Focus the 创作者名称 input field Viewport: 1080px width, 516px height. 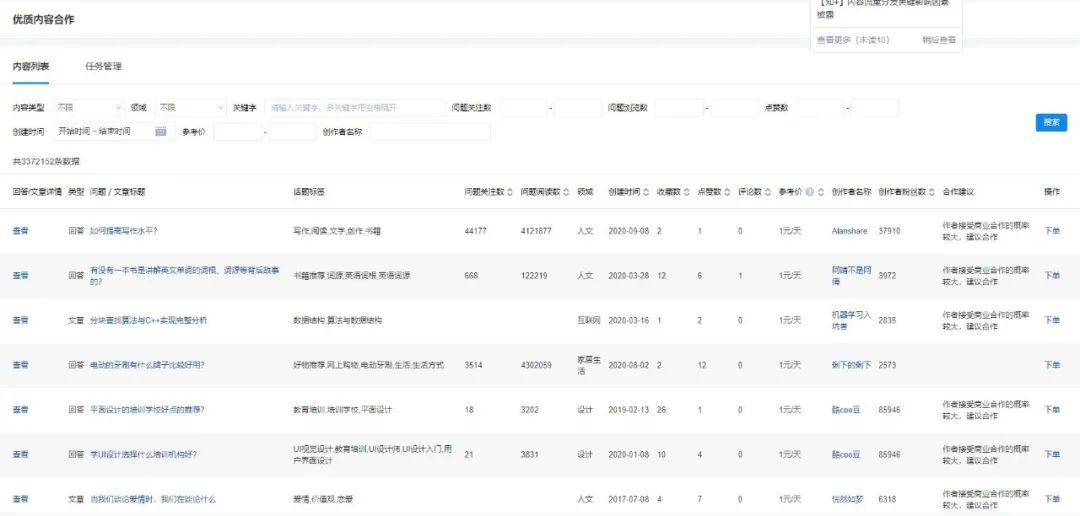tap(430, 132)
